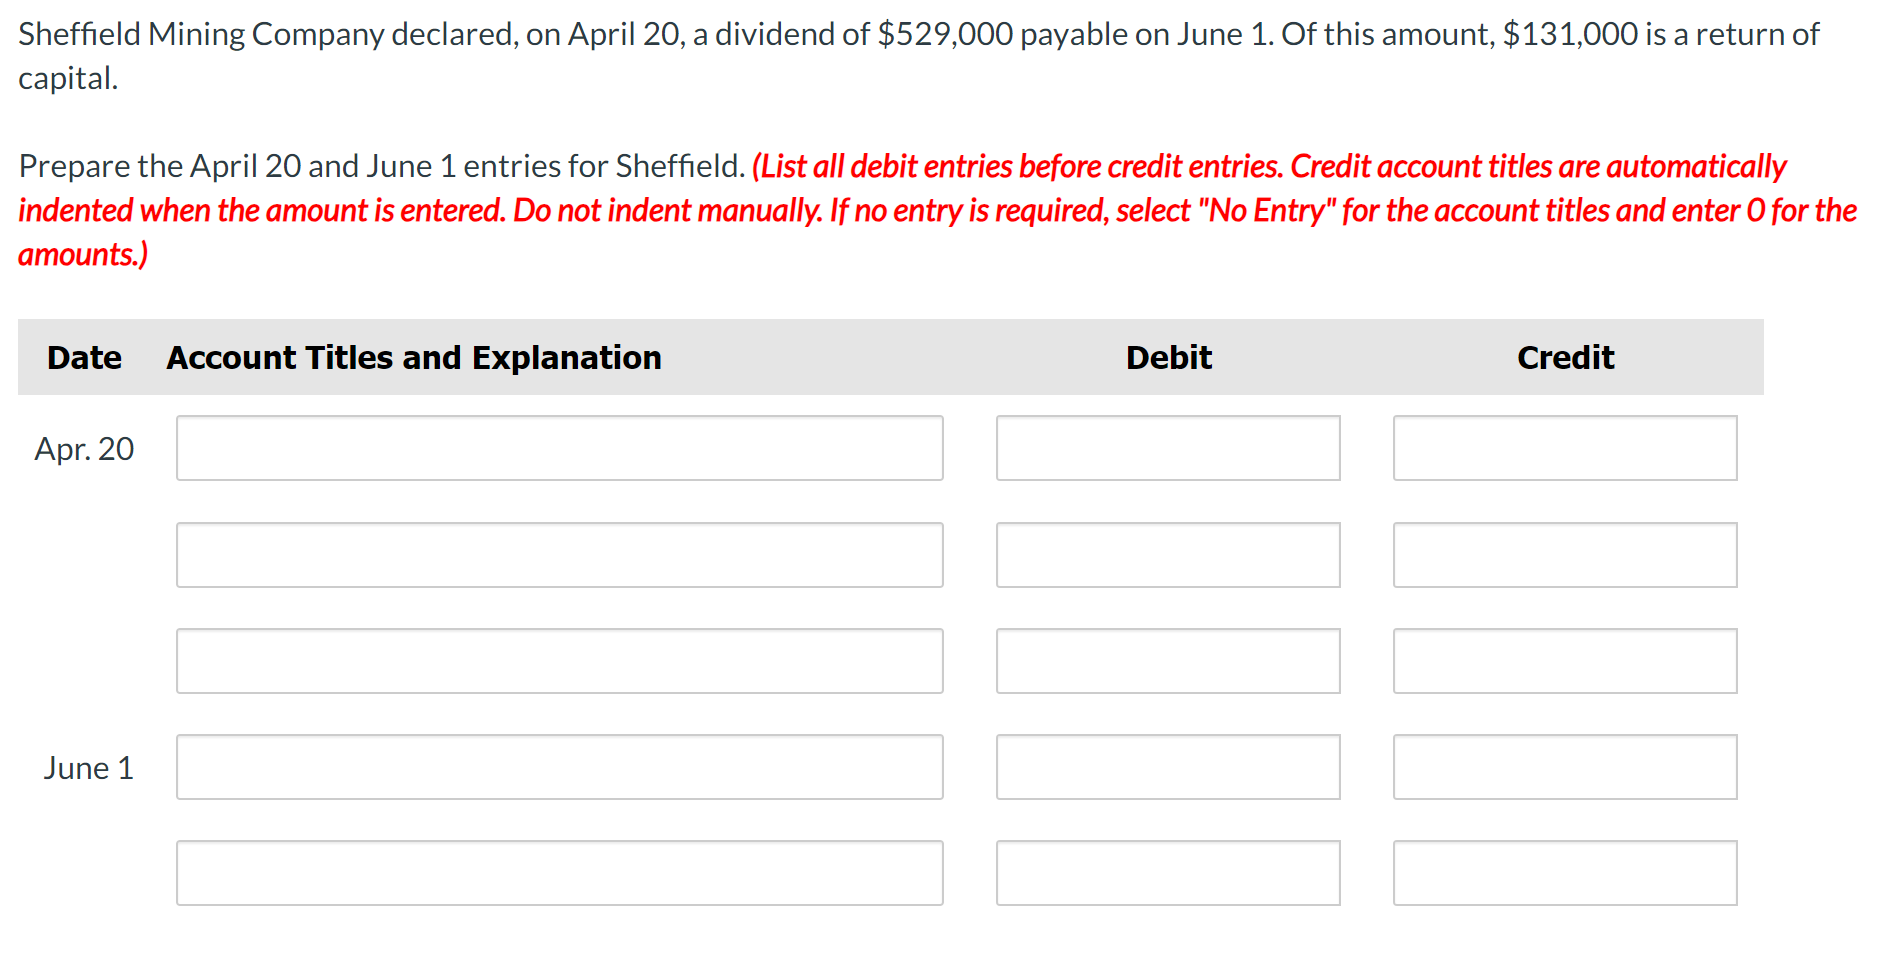The image size is (1902, 978).
Task: Click the Debit column header
Action: [x=1168, y=357]
